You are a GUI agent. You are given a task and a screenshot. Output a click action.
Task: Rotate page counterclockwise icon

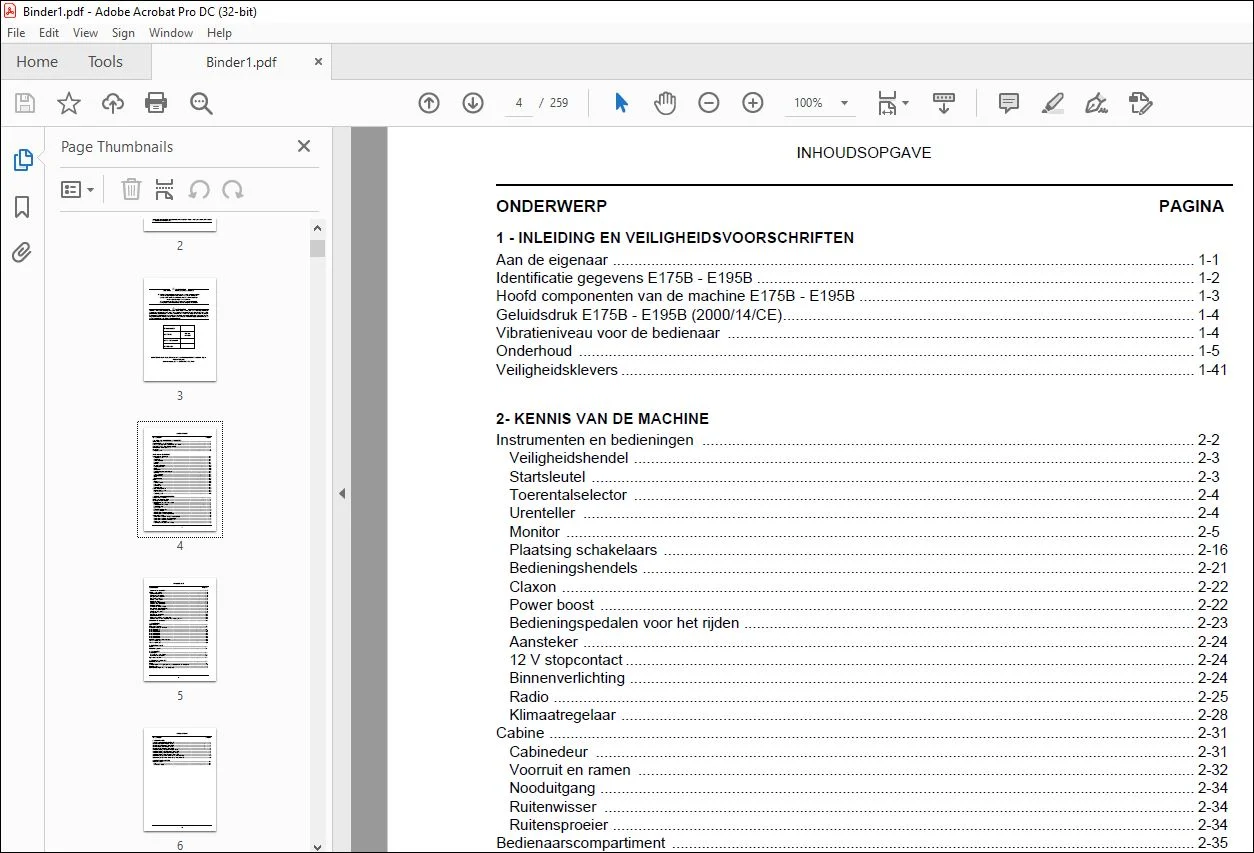(199, 190)
